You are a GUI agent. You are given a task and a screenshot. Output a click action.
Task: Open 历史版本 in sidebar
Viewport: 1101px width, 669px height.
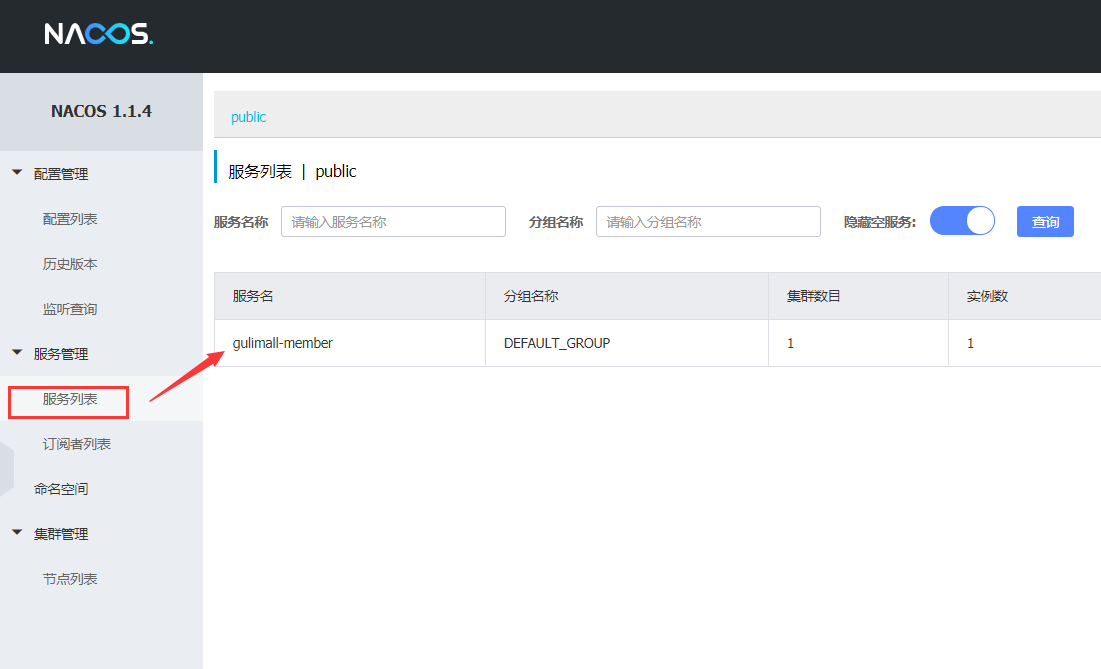pos(70,264)
